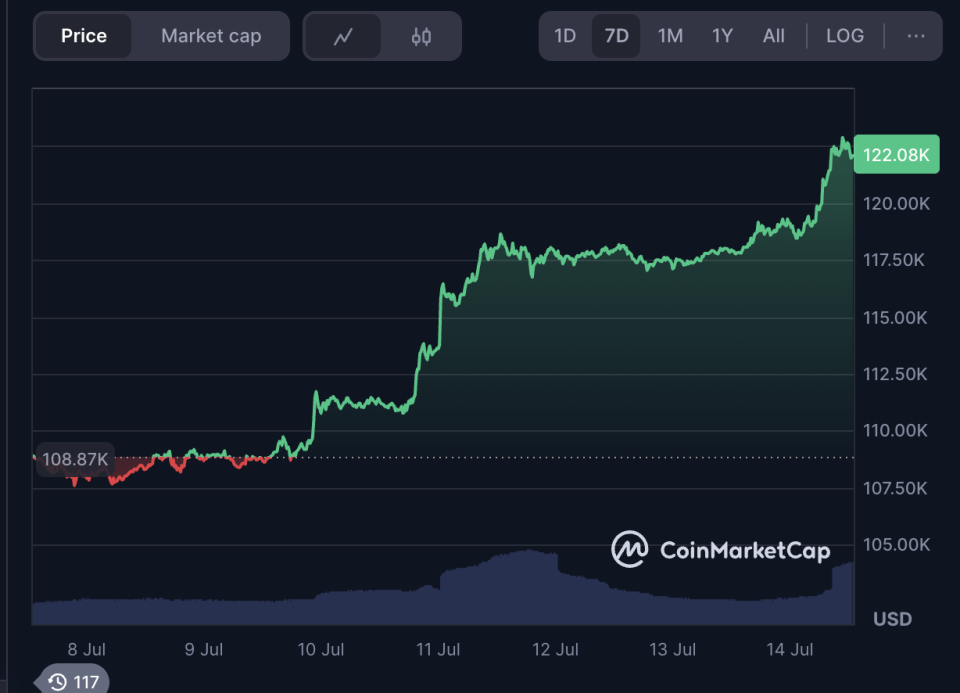Viewport: 960px width, 693px height.
Task: Click the 122.08K current price label
Action: [x=897, y=155]
